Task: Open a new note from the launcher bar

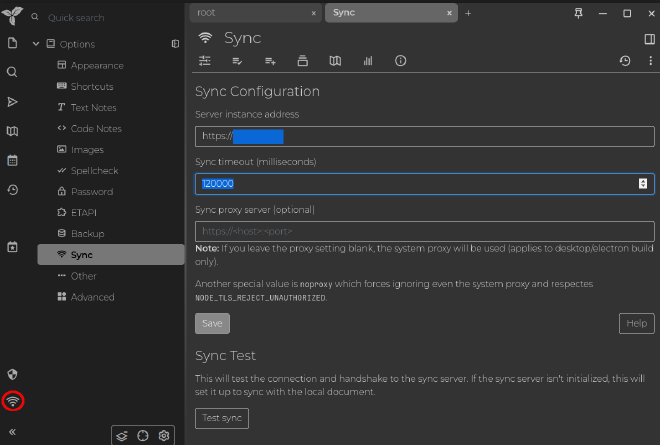Action: click(13, 43)
